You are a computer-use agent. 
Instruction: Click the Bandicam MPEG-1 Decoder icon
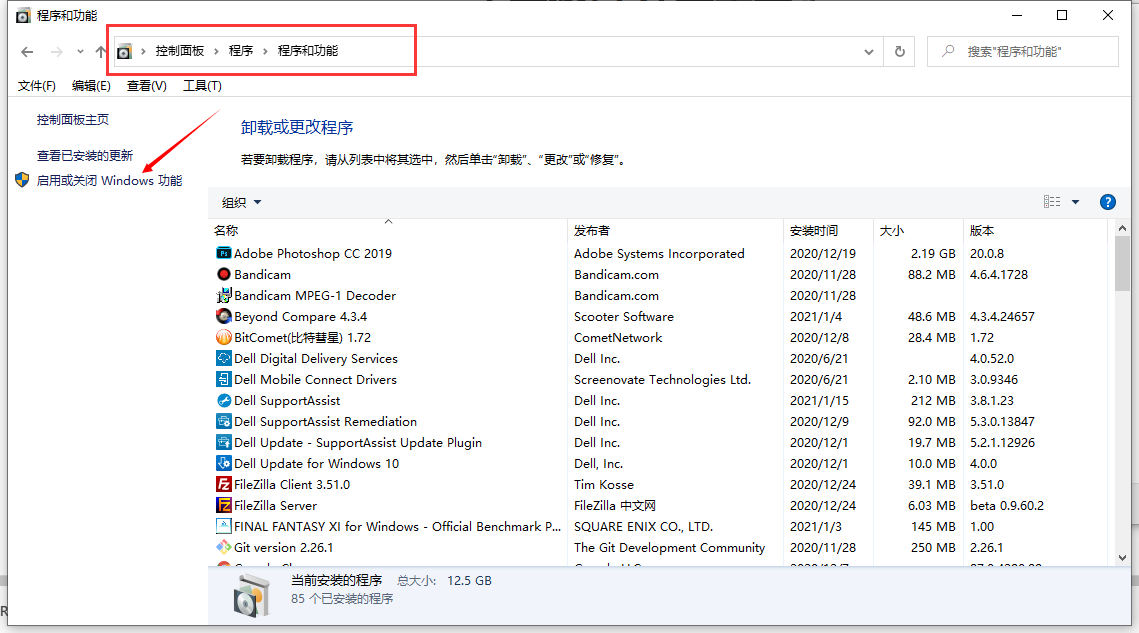point(224,295)
